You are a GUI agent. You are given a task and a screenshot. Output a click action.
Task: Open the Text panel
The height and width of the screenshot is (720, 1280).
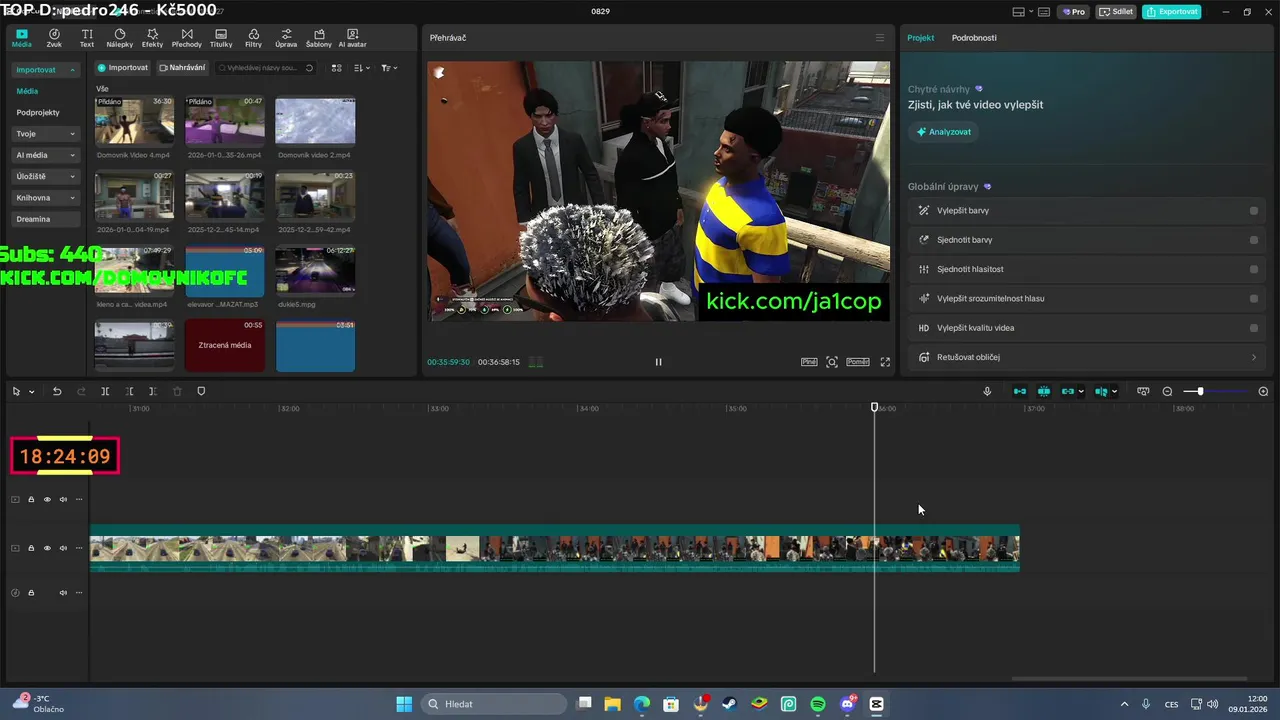click(87, 38)
